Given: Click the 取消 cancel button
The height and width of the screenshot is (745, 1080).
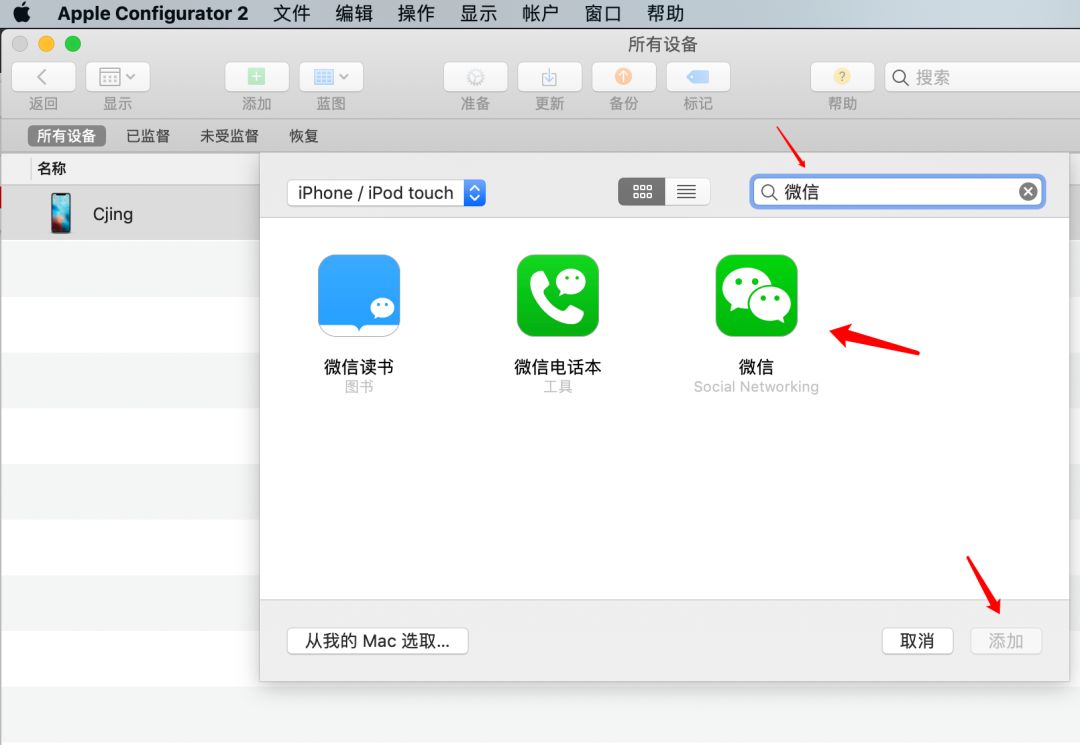Looking at the screenshot, I should point(917,641).
